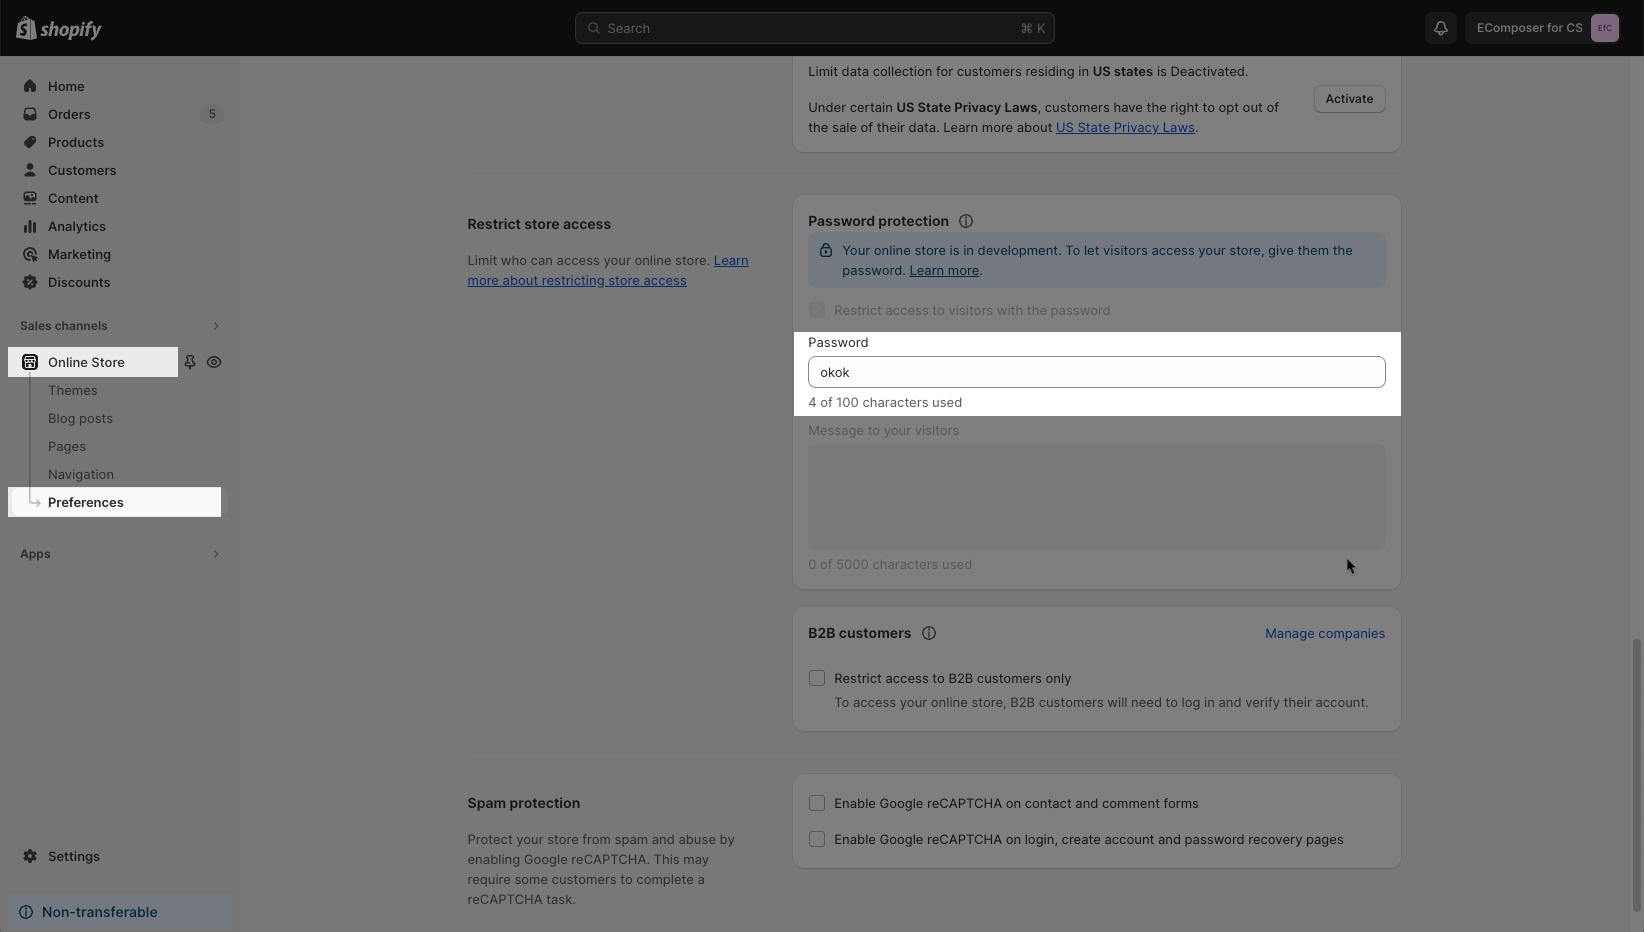This screenshot has width=1644, height=932.
Task: Toggle Restrict access to visitors with password
Action: click(x=817, y=310)
